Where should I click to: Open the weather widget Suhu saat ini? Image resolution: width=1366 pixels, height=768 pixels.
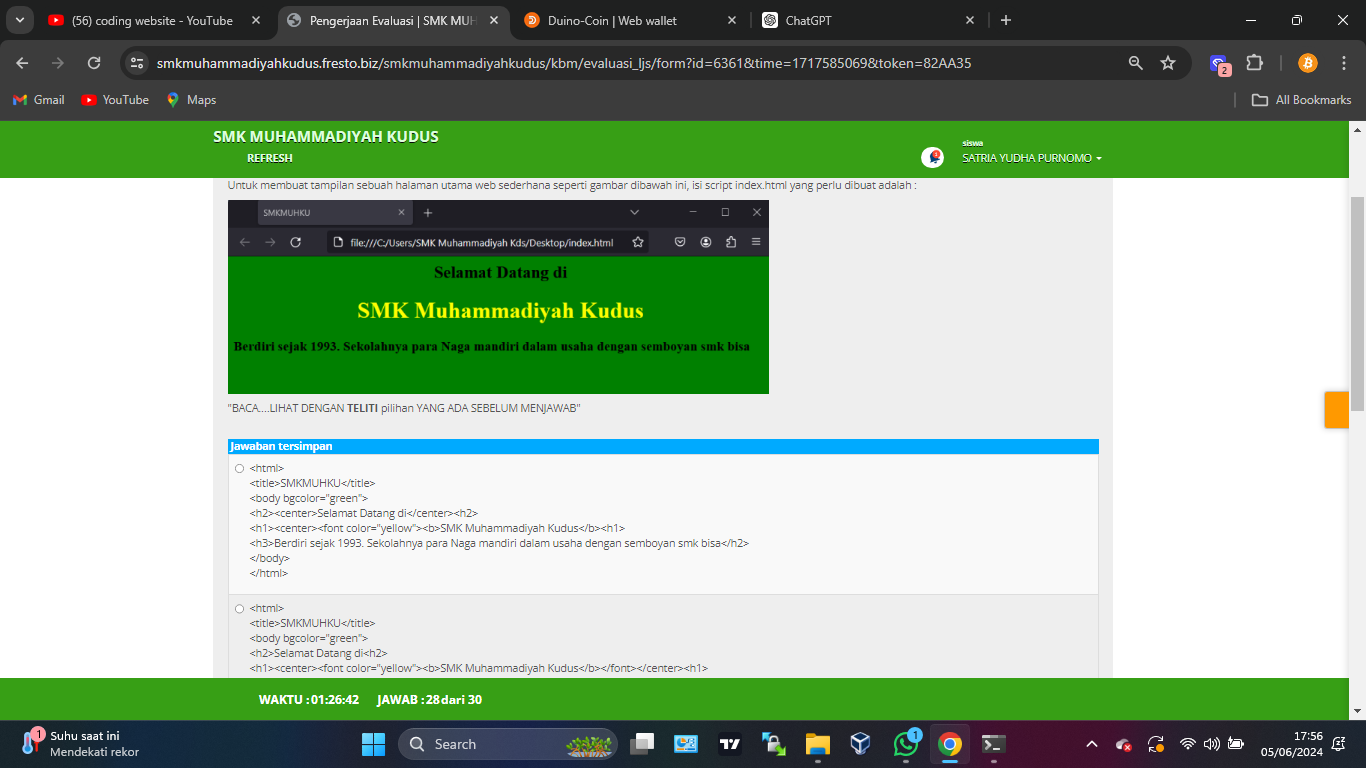pyautogui.click(x=80, y=744)
